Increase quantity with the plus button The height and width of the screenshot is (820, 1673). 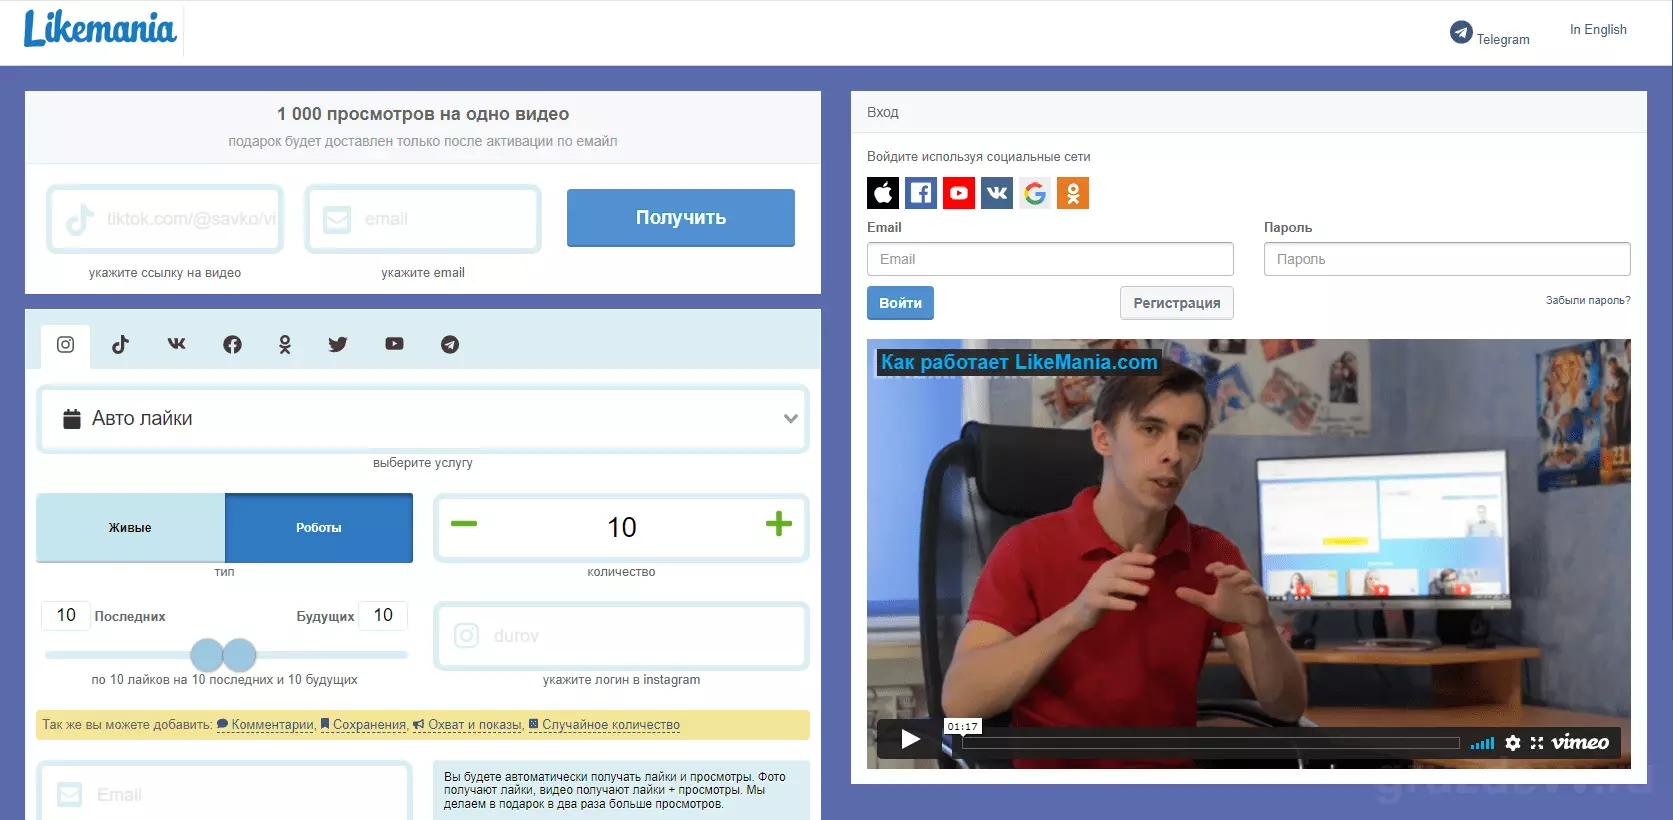779,524
